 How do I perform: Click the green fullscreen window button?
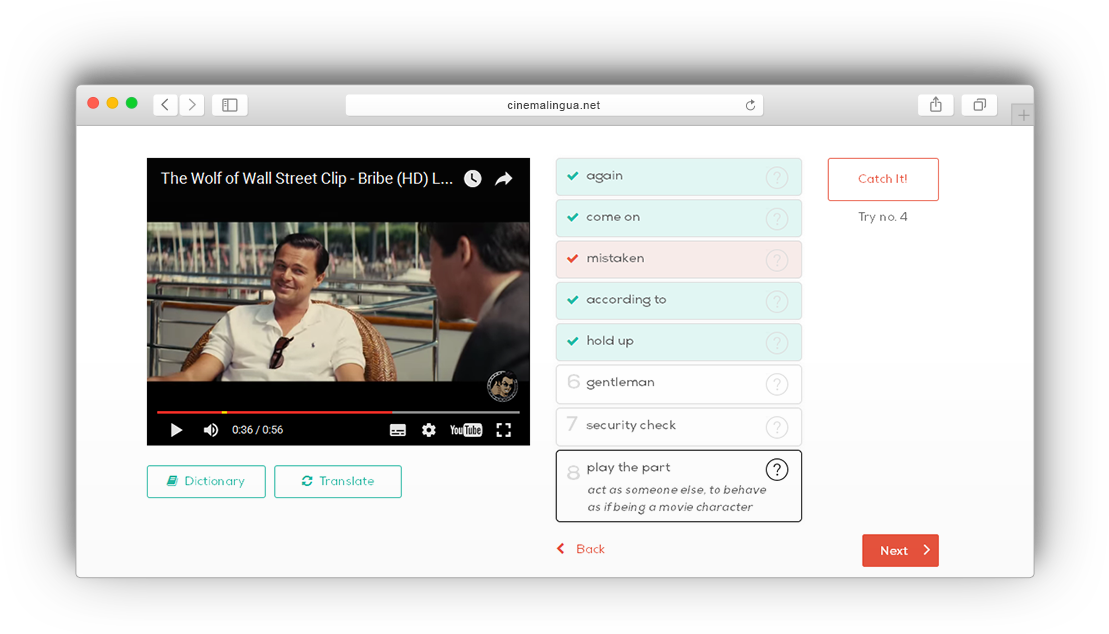coord(132,103)
